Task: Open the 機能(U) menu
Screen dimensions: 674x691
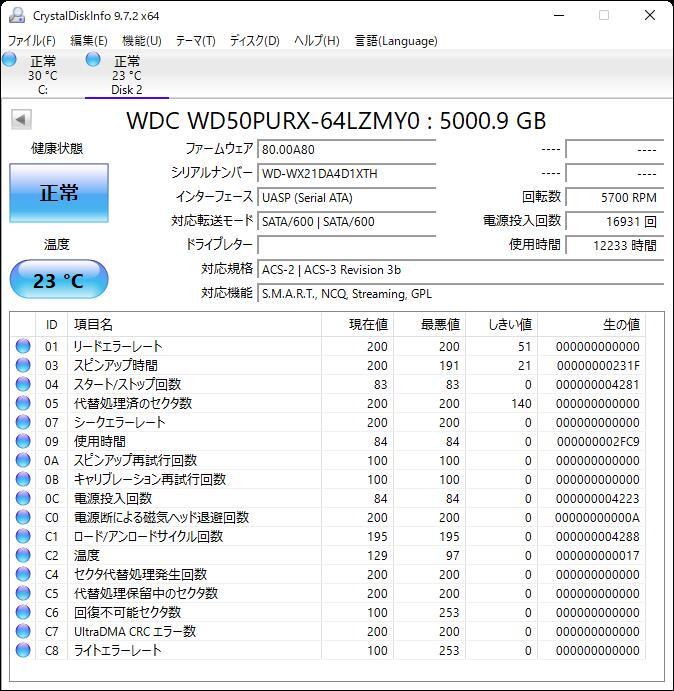Action: (142, 41)
